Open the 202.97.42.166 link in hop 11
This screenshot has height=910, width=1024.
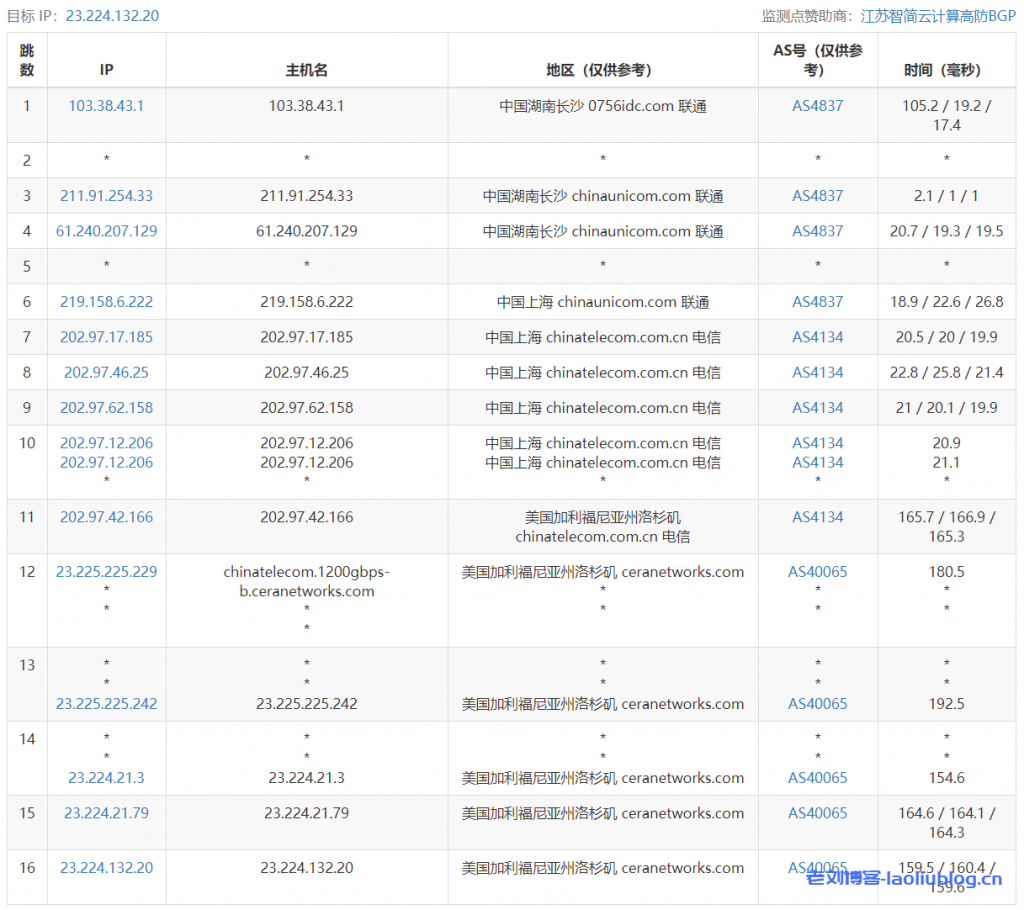pyautogui.click(x=106, y=517)
